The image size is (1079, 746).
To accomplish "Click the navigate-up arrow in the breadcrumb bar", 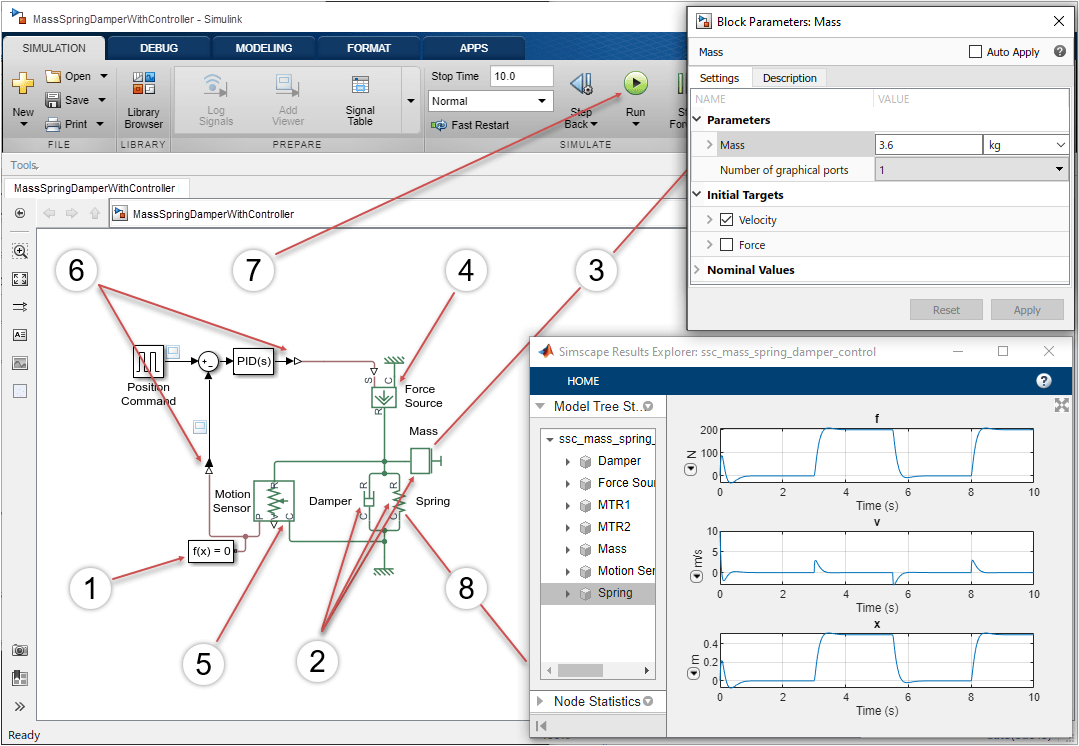I will 95,213.
